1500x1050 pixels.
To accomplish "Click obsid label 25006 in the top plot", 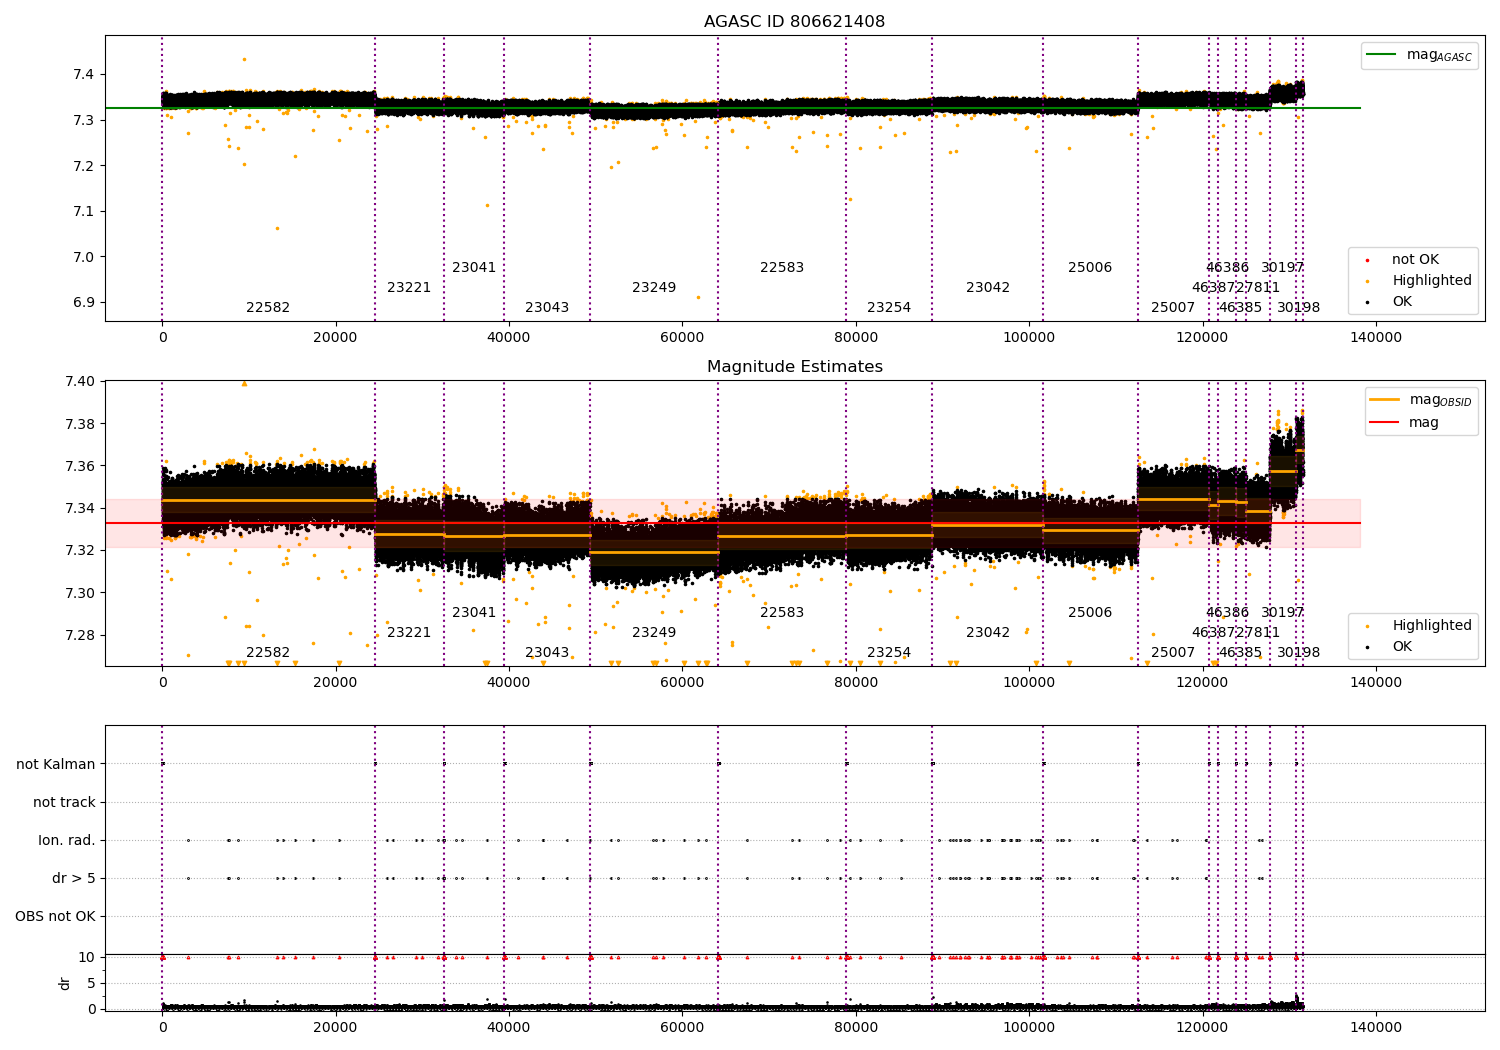I will point(1090,268).
